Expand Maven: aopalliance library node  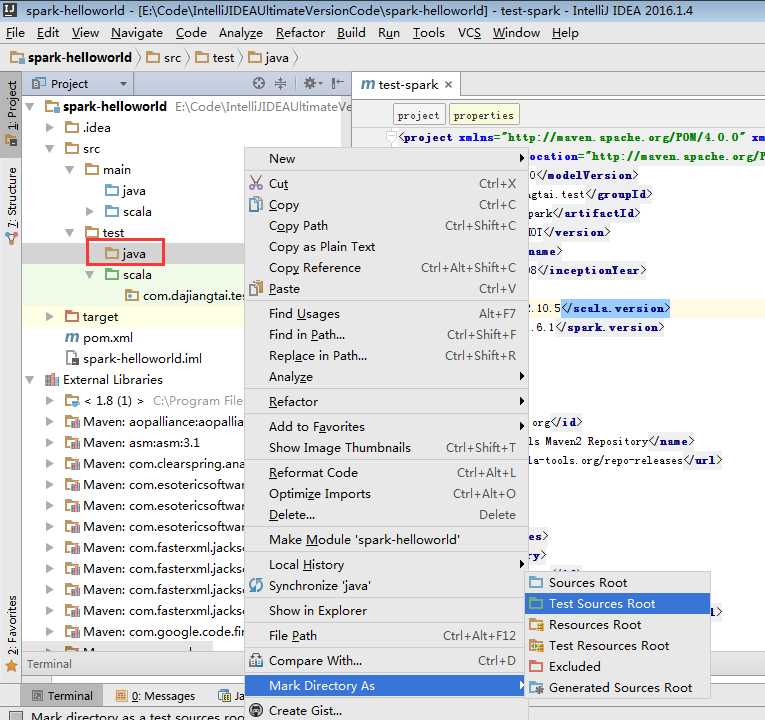click(x=50, y=421)
